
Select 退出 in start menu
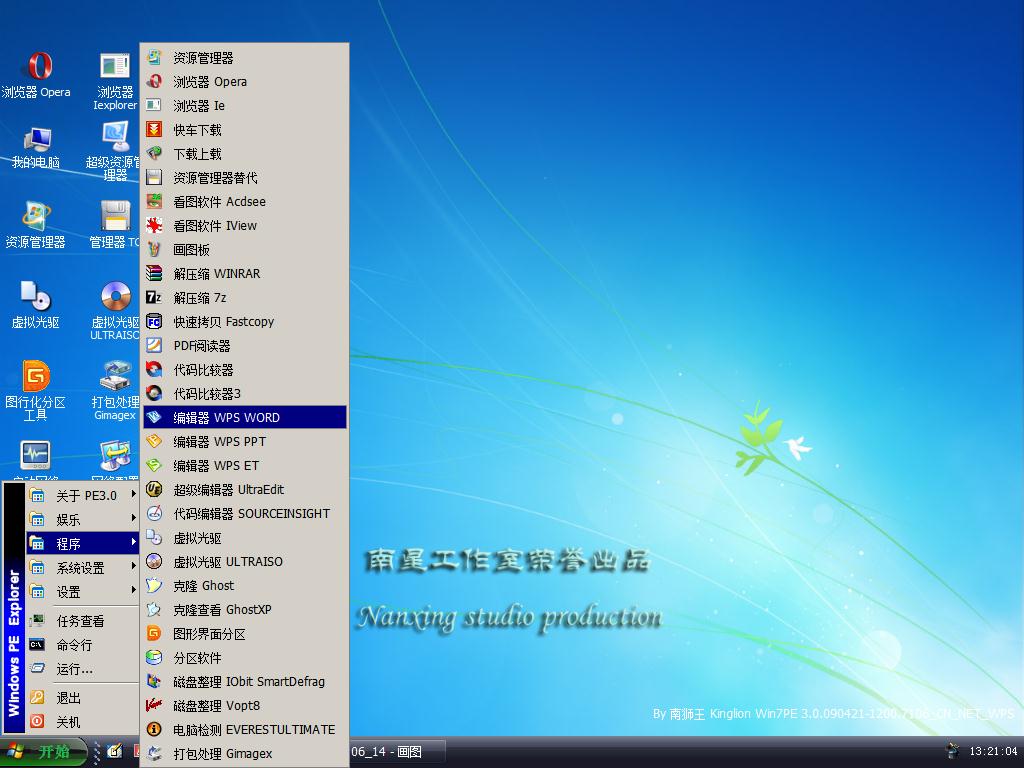[x=82, y=697]
